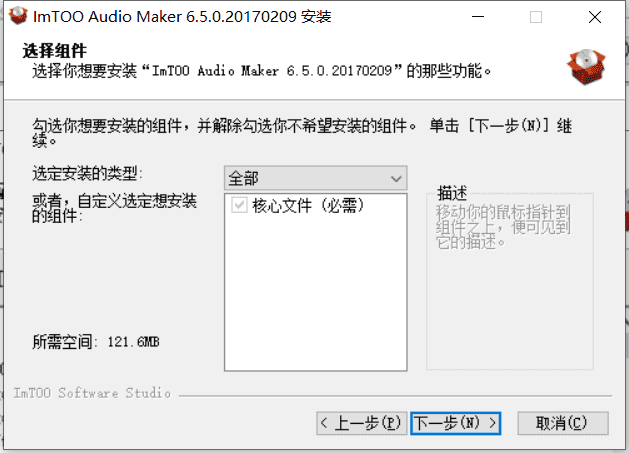Toggle the 核心文件 (必需) checkbox
The image size is (629, 453).
pos(239,205)
